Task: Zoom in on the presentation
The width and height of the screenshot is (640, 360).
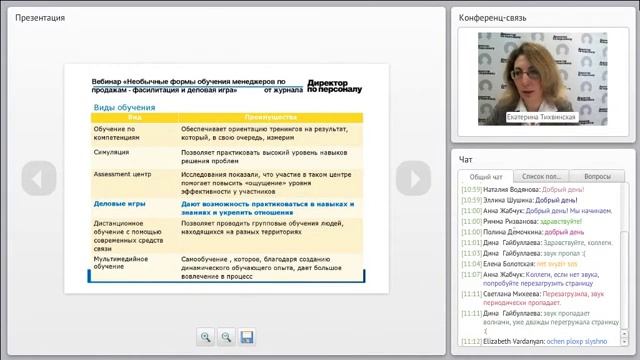Action: point(206,337)
